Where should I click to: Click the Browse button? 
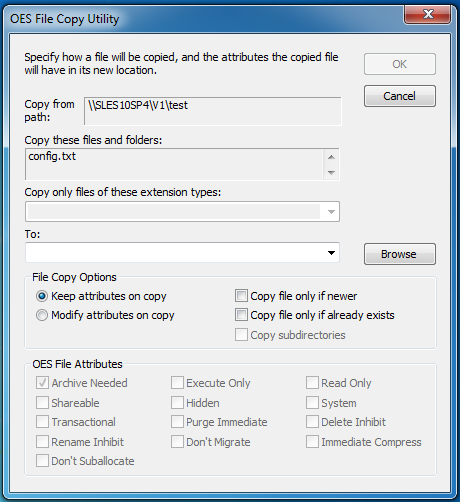tap(400, 254)
